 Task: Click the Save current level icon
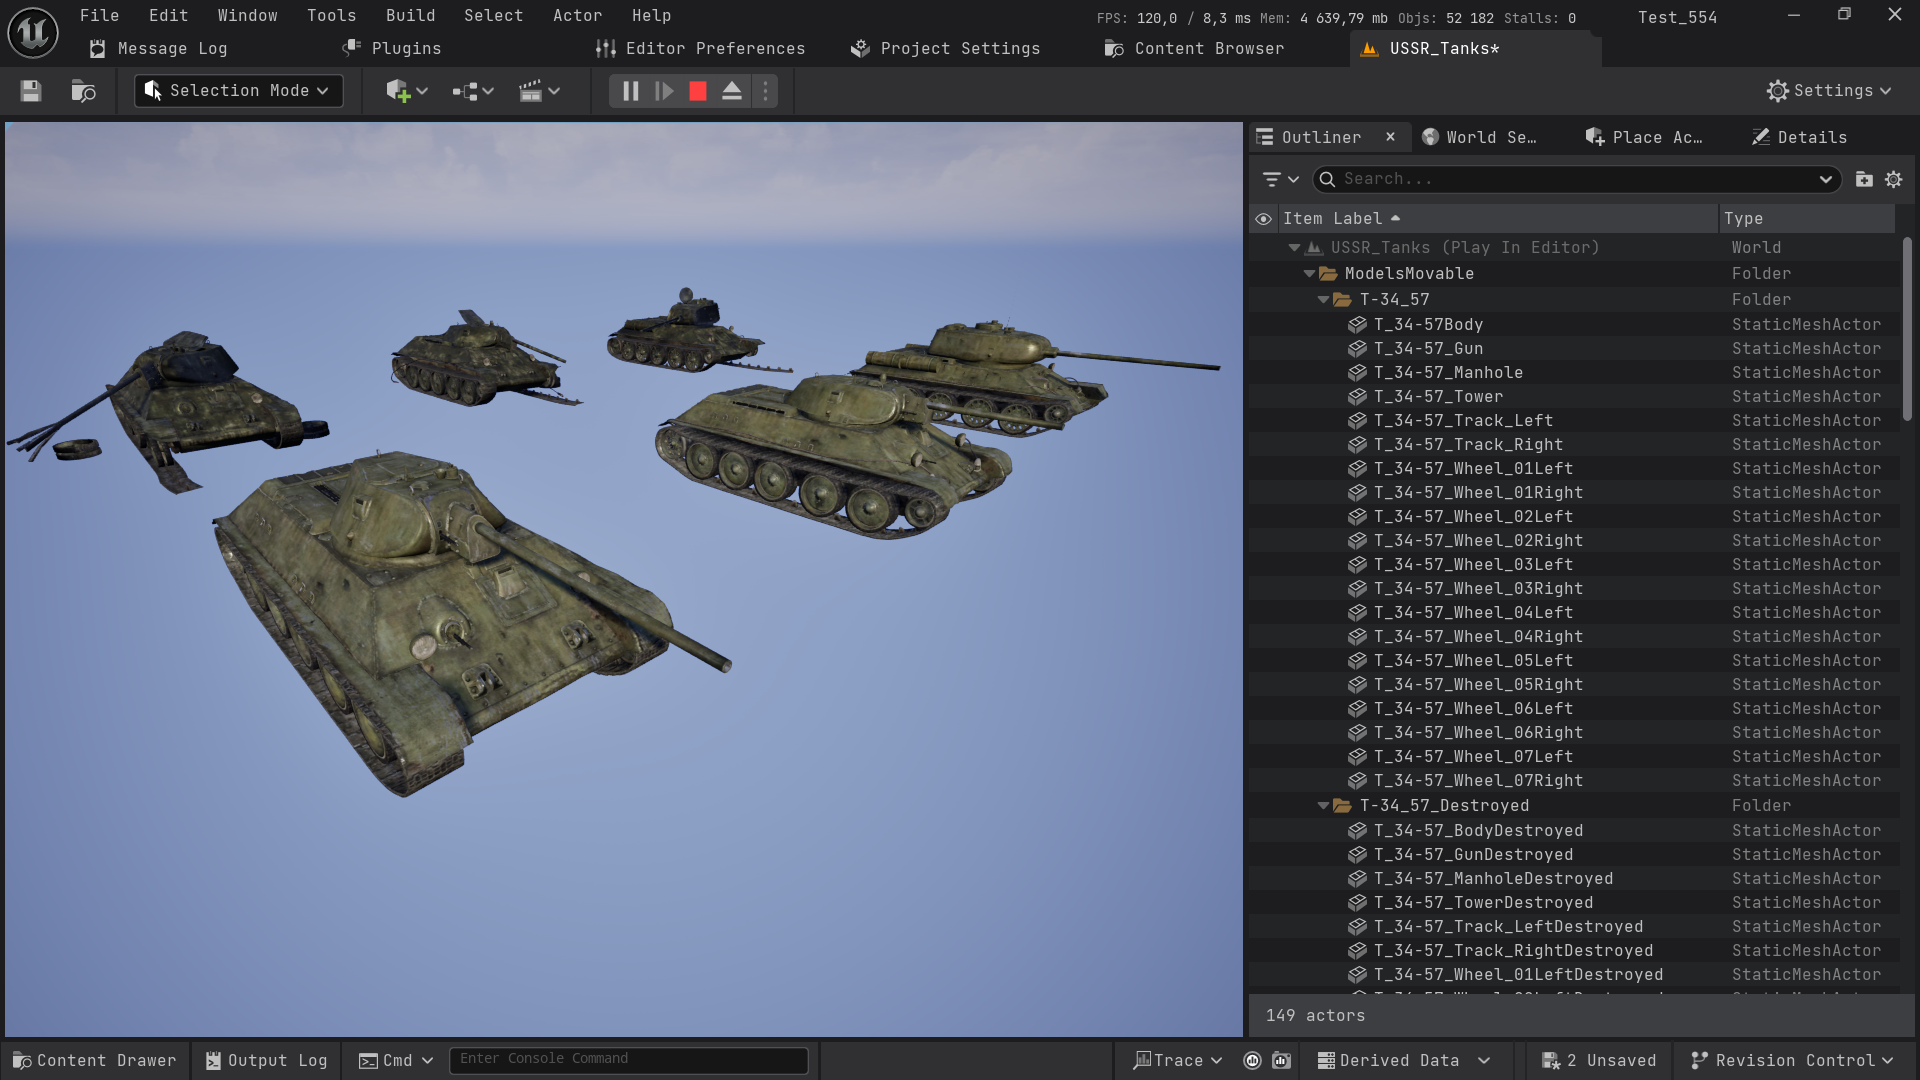31,91
